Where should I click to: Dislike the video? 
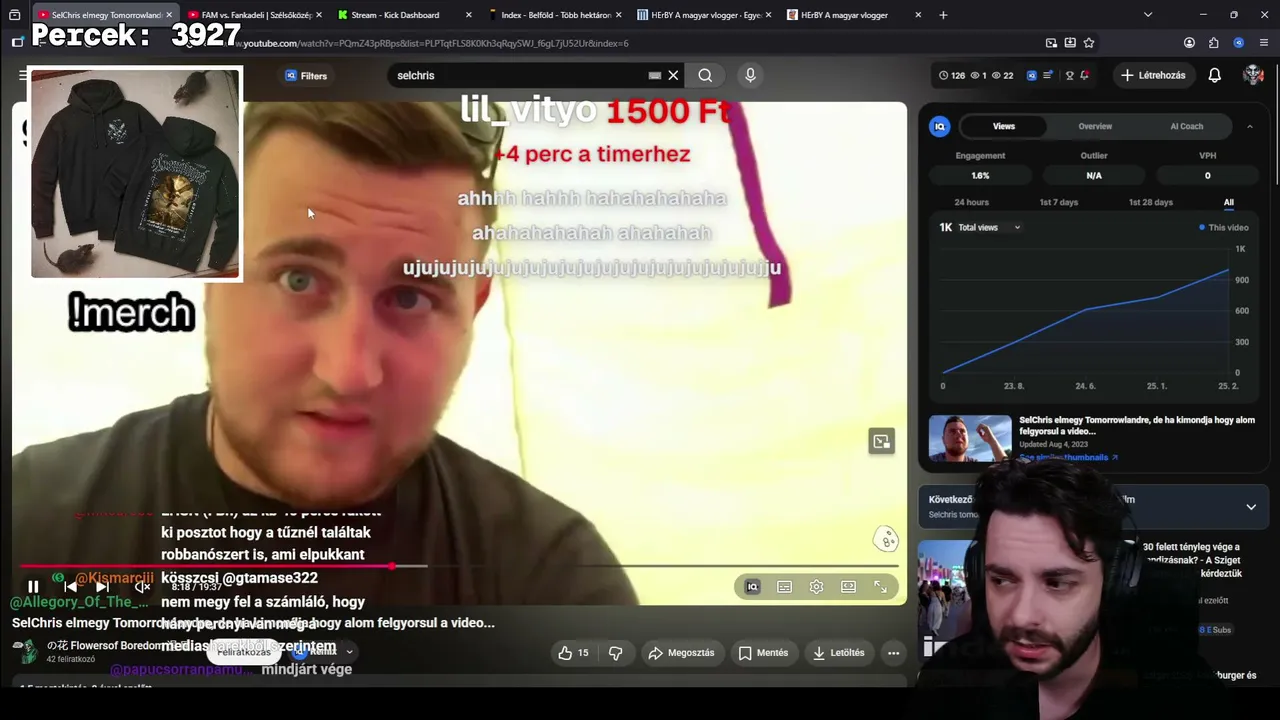616,653
